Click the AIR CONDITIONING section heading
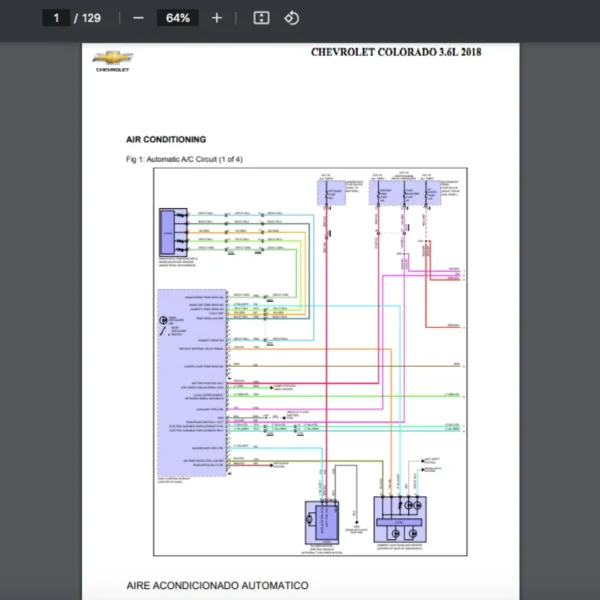600x600 pixels. (166, 140)
